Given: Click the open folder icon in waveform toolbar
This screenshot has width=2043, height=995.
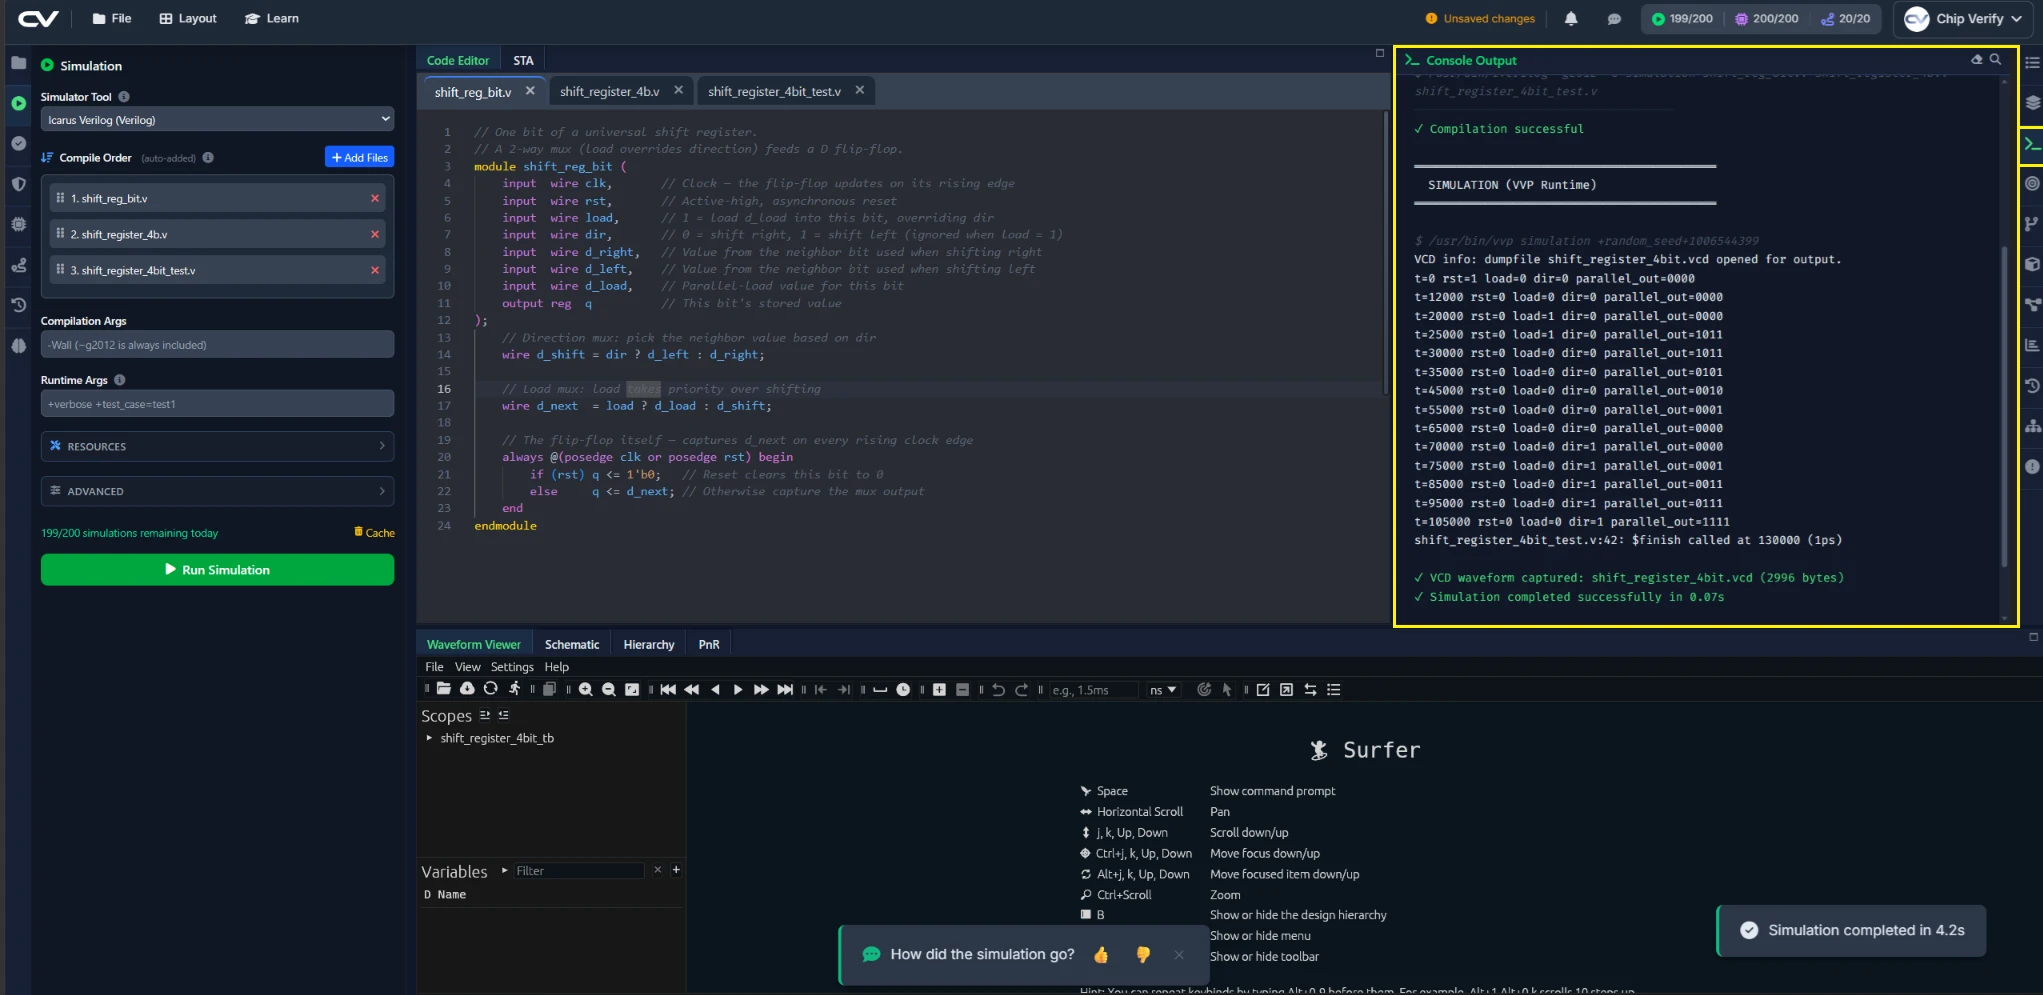Looking at the screenshot, I should pyautogui.click(x=444, y=689).
